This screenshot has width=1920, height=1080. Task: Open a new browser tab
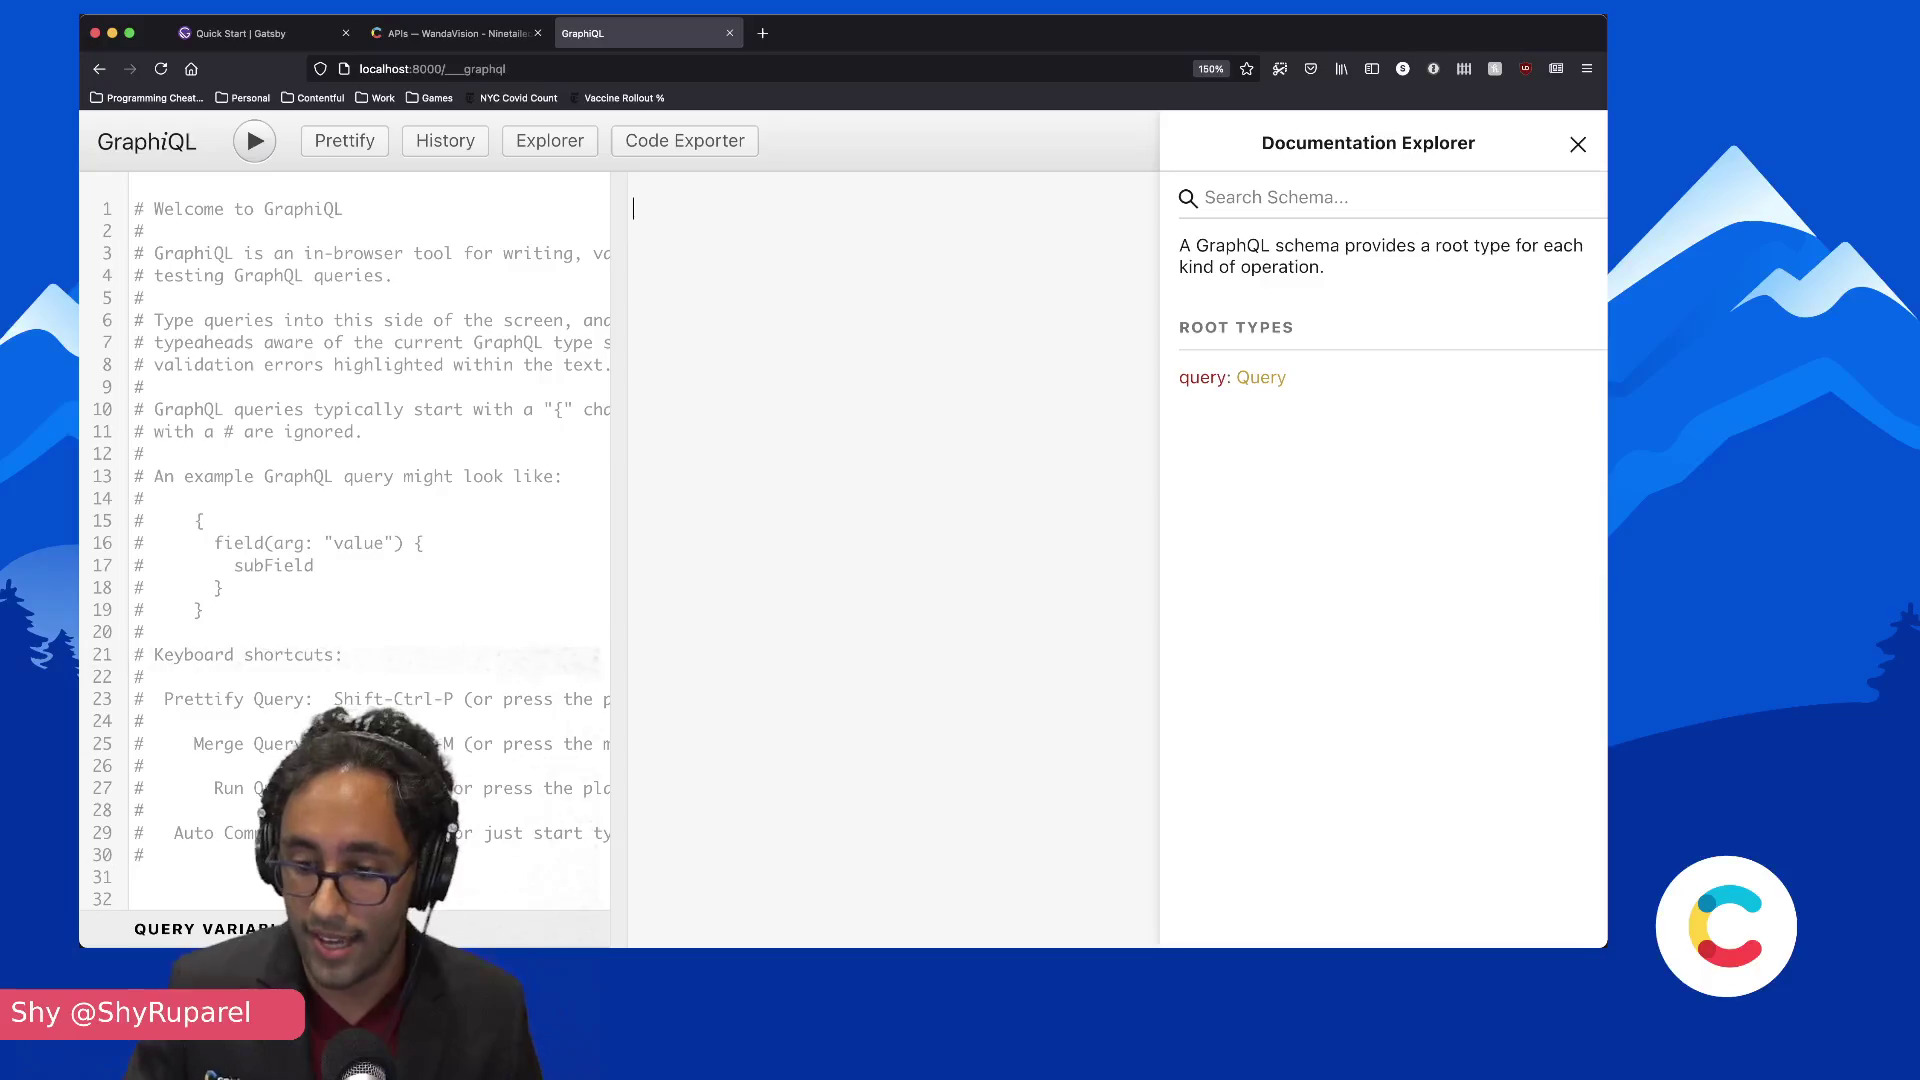[x=763, y=33]
